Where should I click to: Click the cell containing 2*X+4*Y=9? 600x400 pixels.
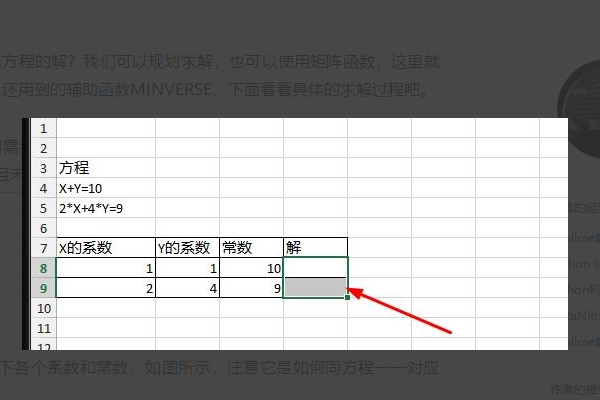[x=106, y=208]
